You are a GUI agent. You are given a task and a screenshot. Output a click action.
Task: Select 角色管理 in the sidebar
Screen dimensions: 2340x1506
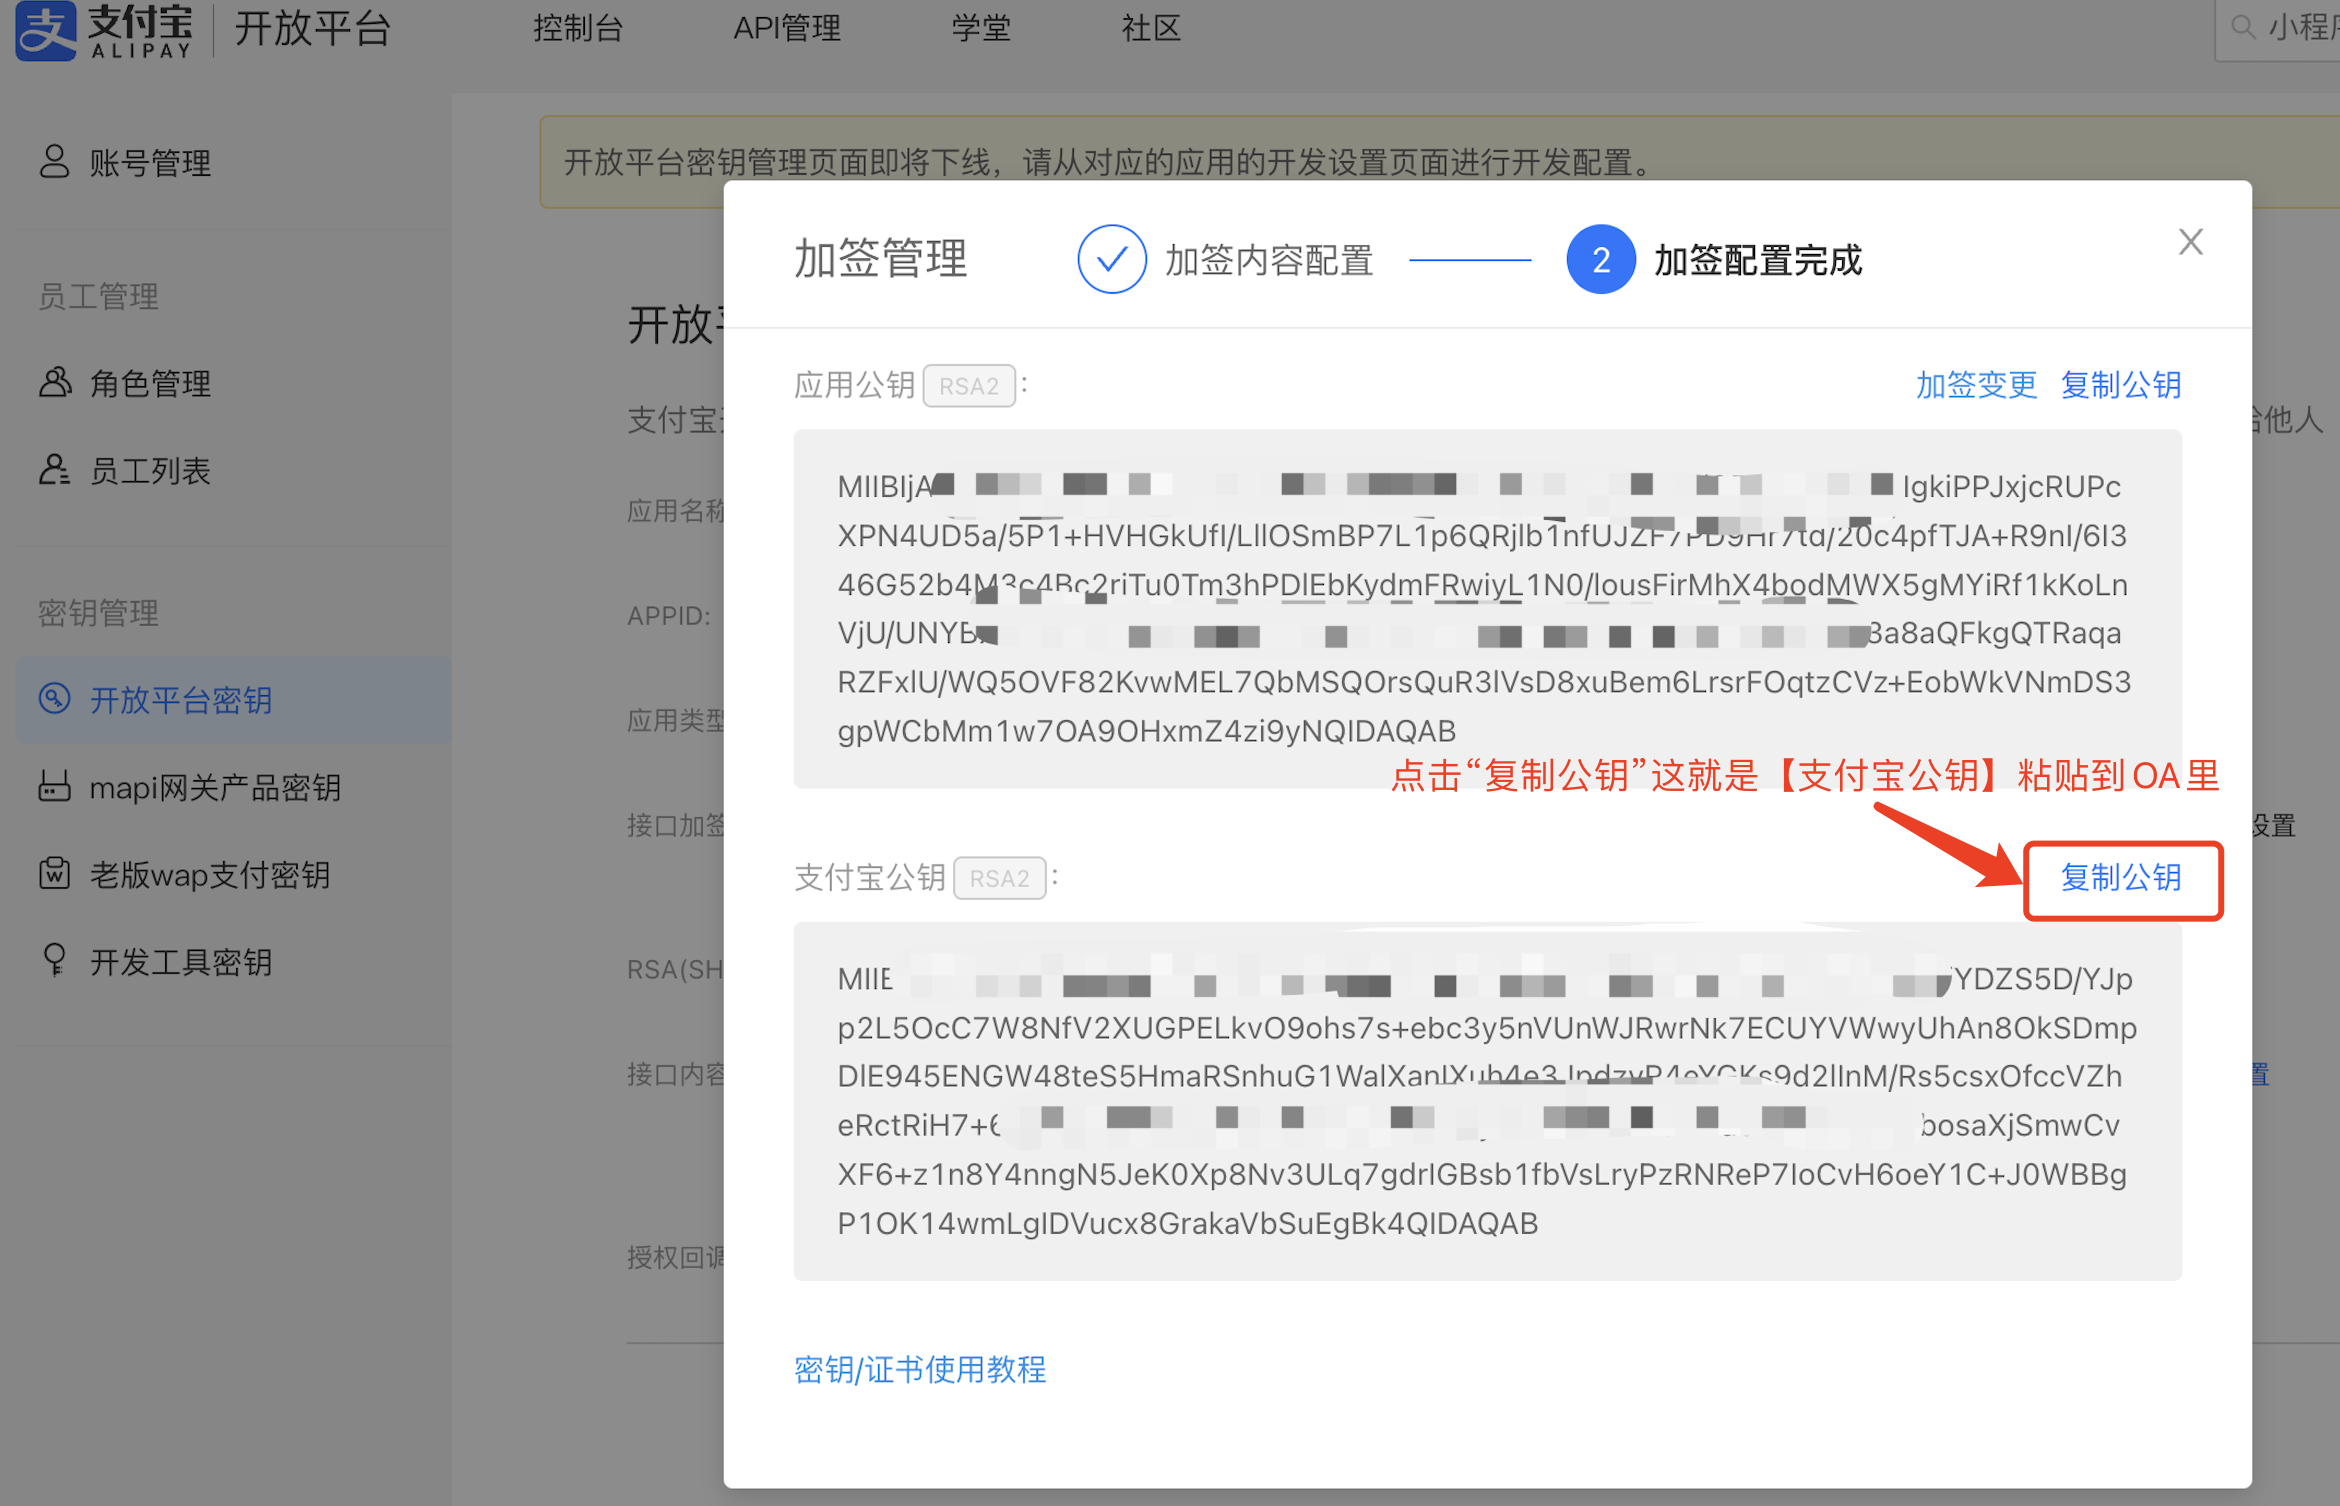tap(150, 383)
